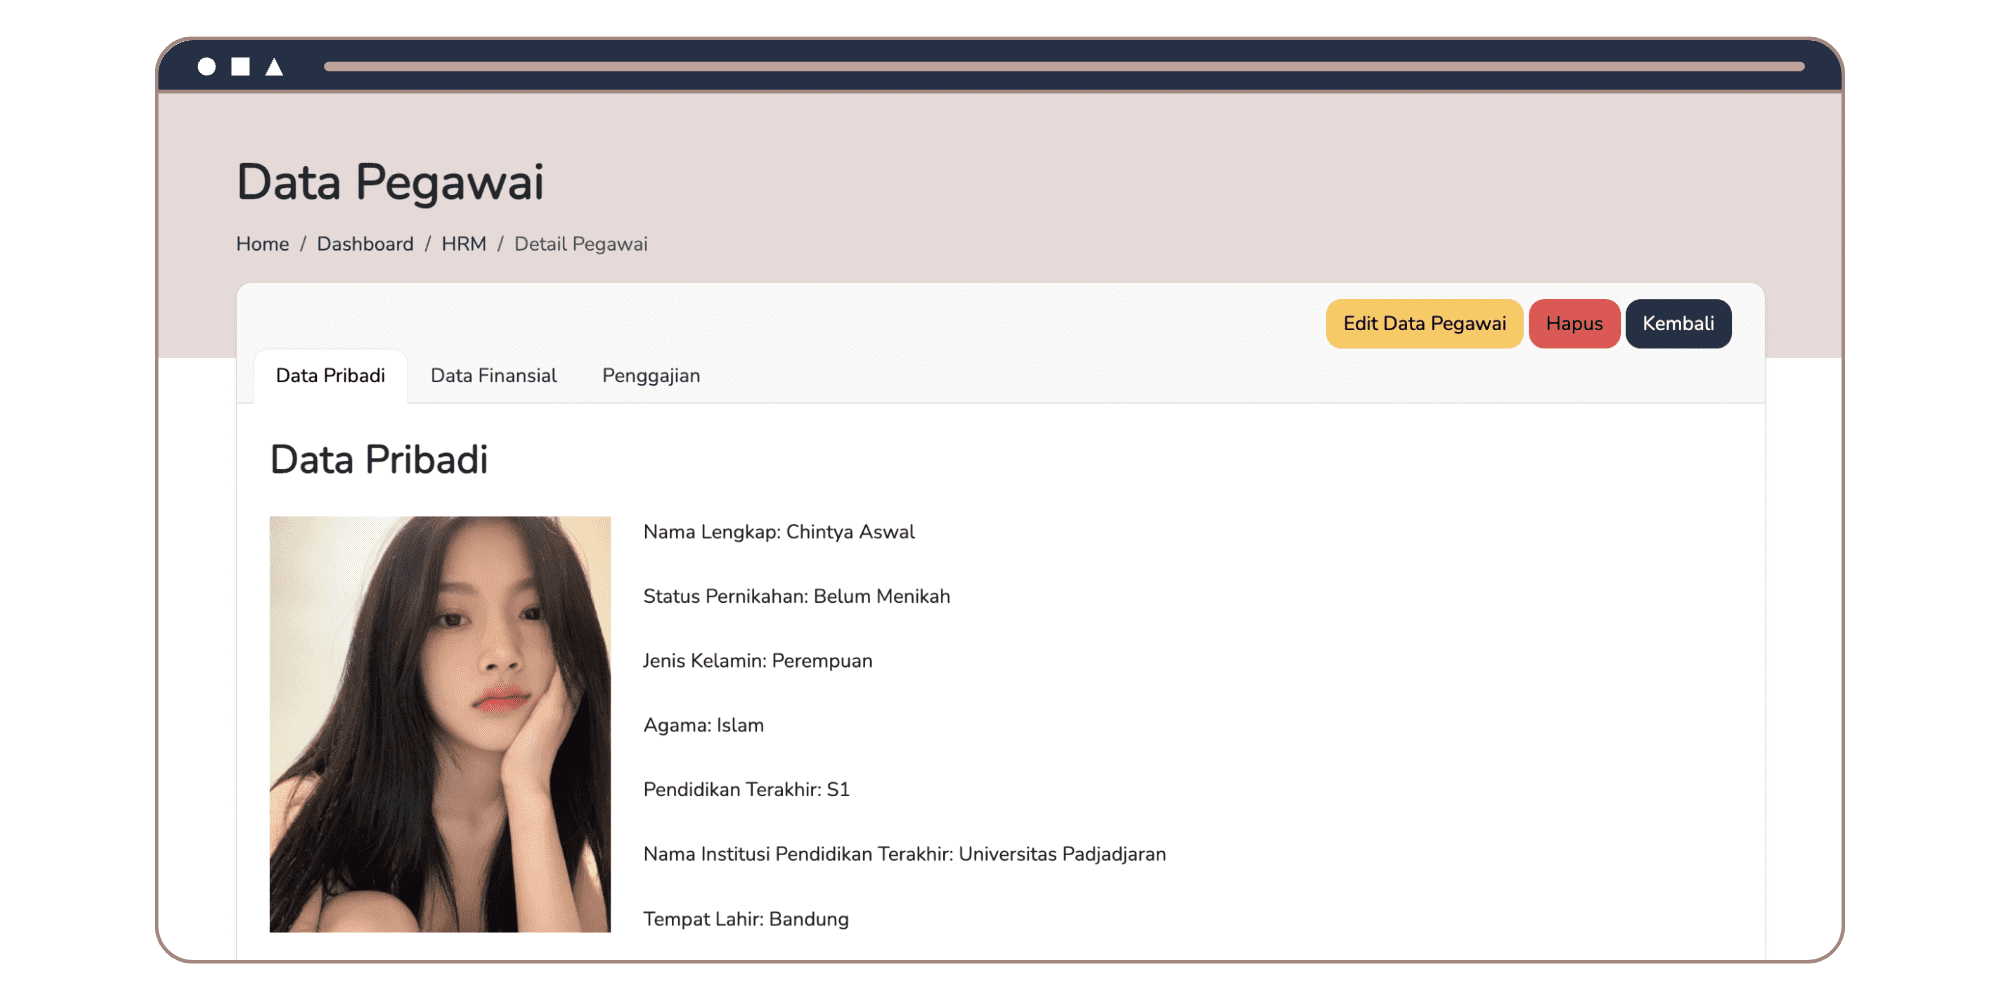Open the Penggajian tab
The width and height of the screenshot is (2000, 1000).
(x=651, y=376)
